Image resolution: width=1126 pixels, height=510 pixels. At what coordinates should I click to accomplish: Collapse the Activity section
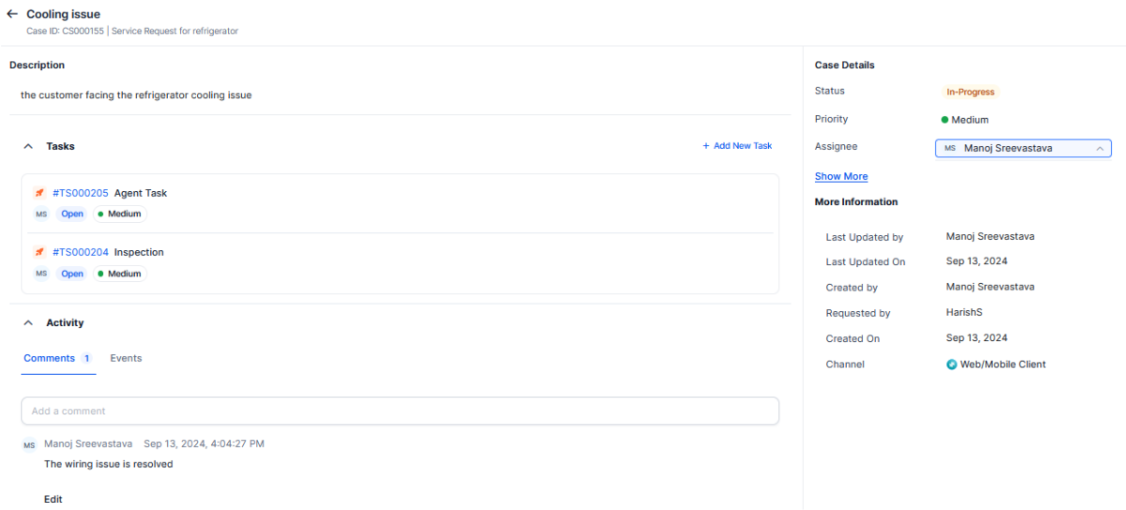(28, 323)
